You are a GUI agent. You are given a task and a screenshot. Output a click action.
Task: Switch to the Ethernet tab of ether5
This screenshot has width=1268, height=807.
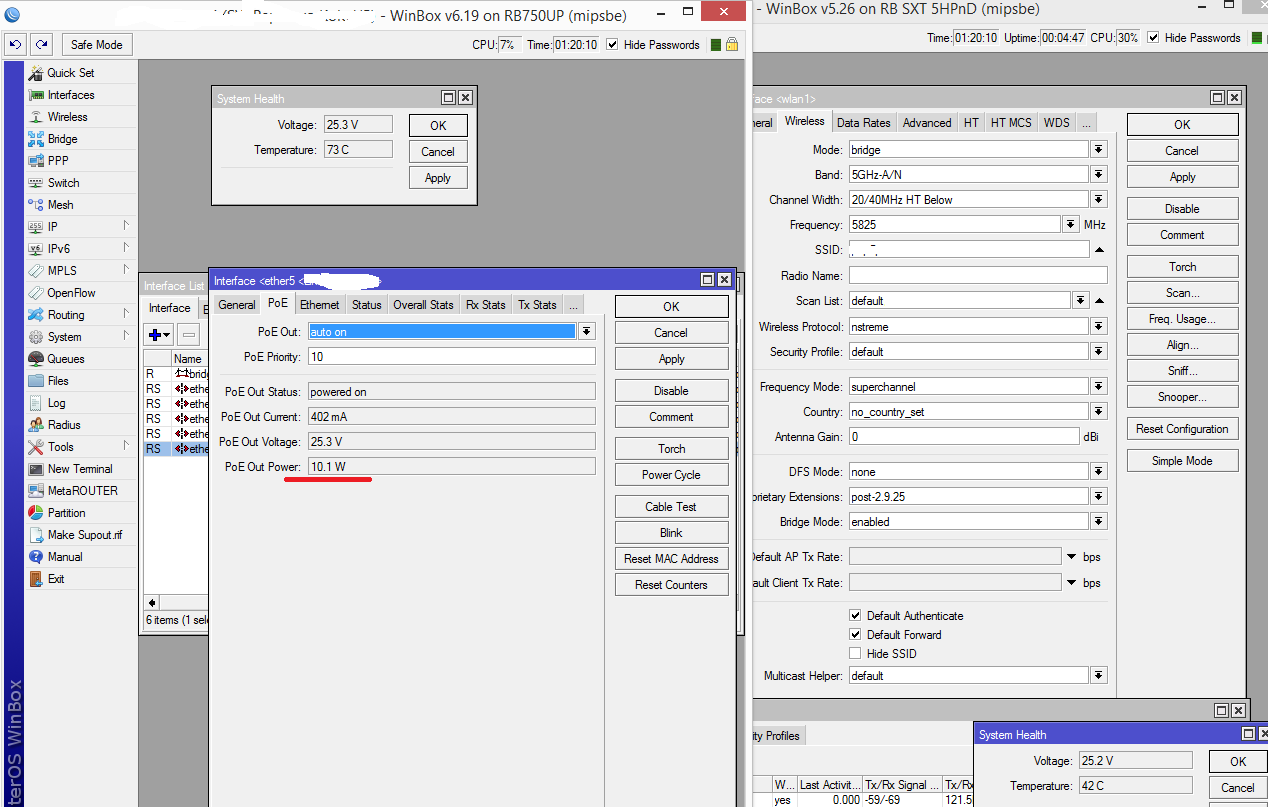click(320, 305)
